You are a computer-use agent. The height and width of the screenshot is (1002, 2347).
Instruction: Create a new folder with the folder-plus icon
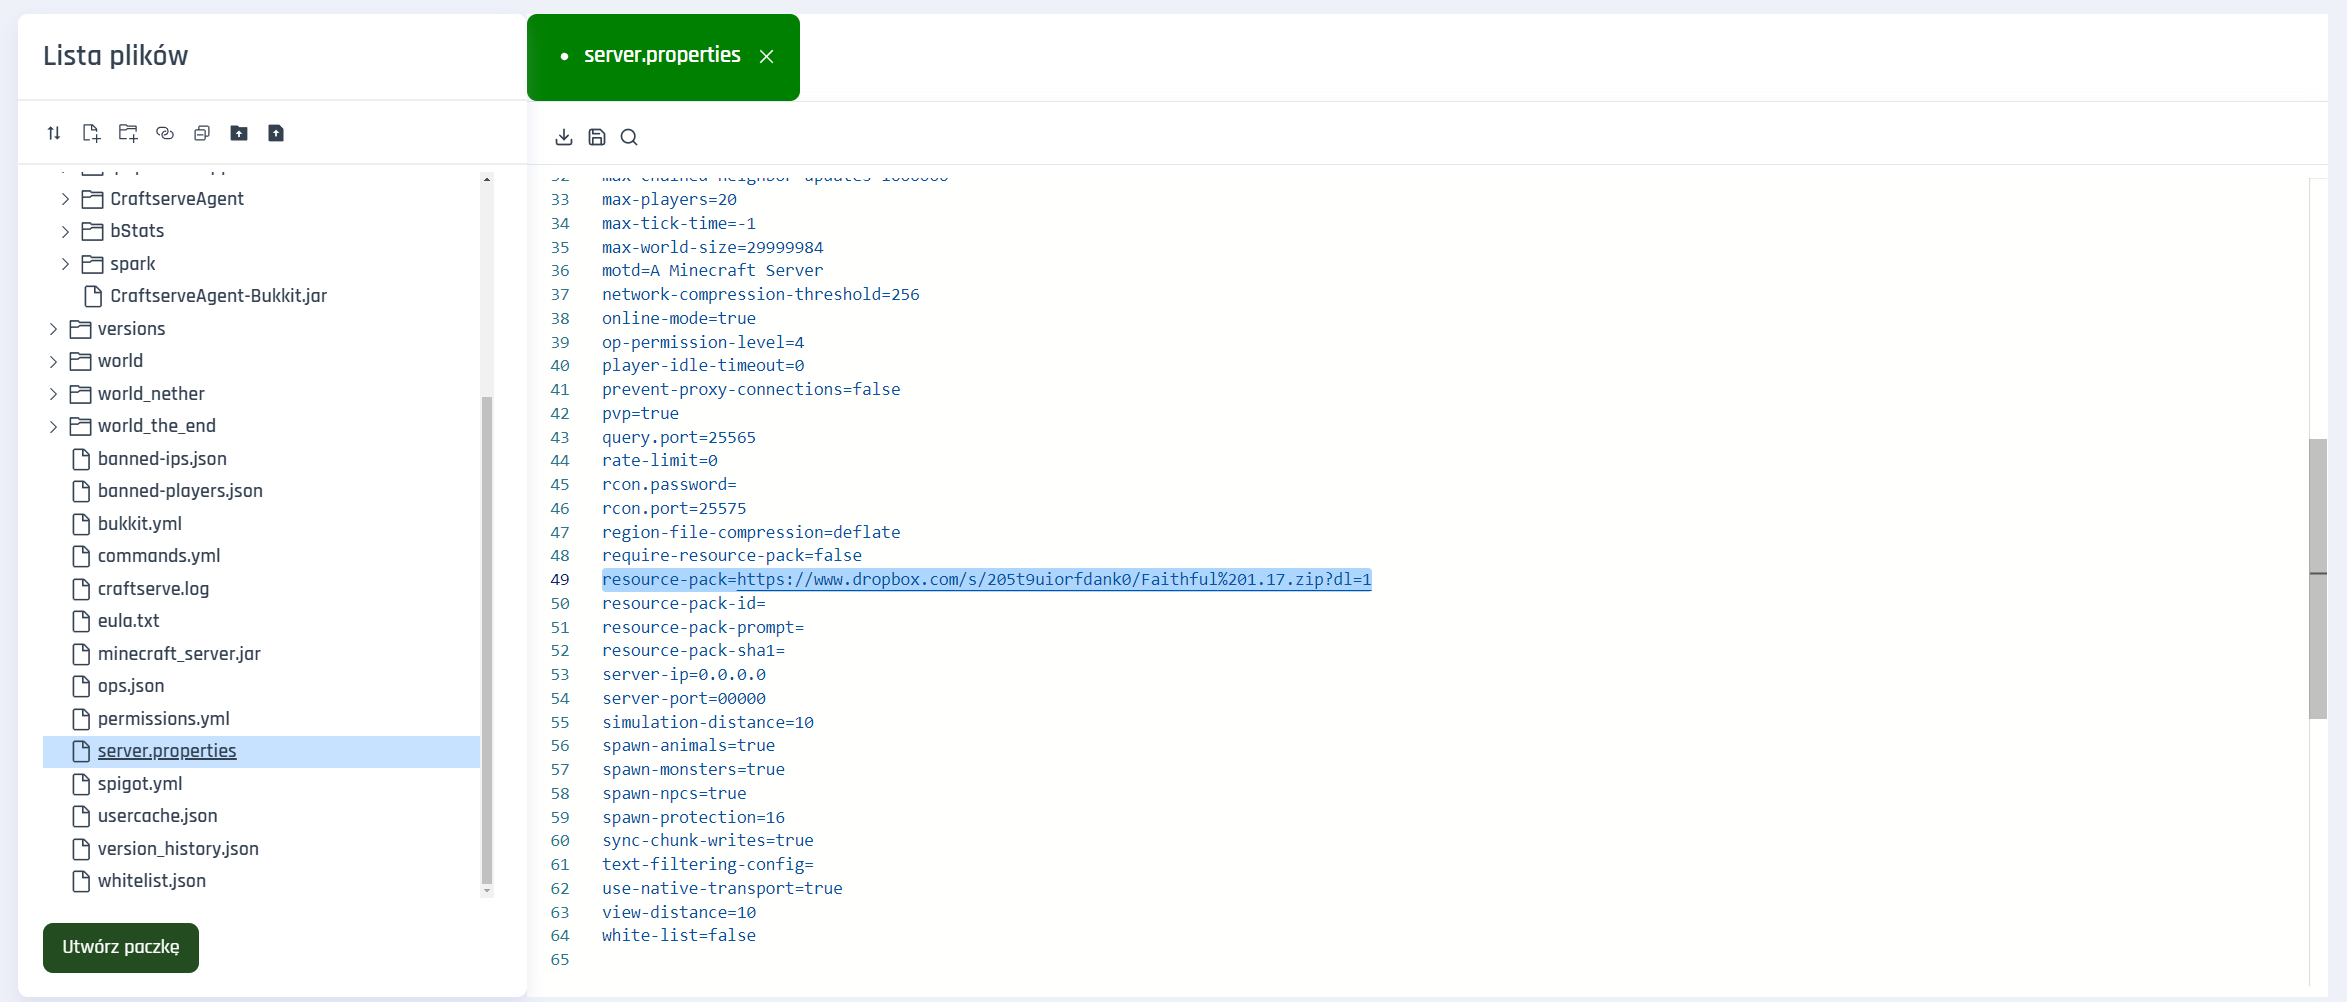[128, 133]
